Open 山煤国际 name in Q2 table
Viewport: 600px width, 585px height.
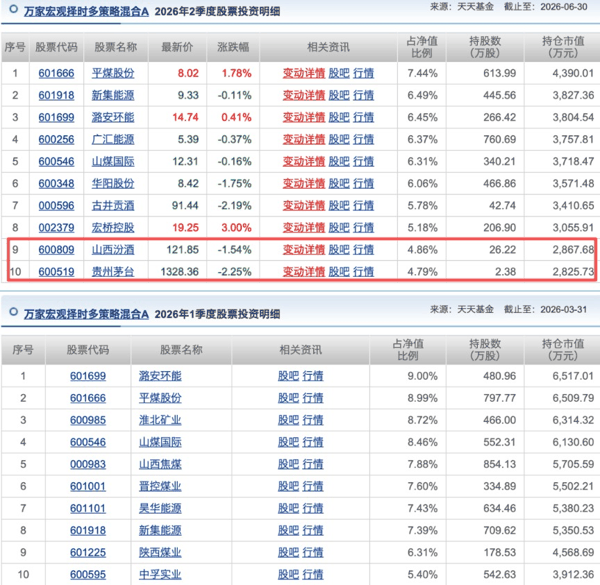tap(113, 161)
